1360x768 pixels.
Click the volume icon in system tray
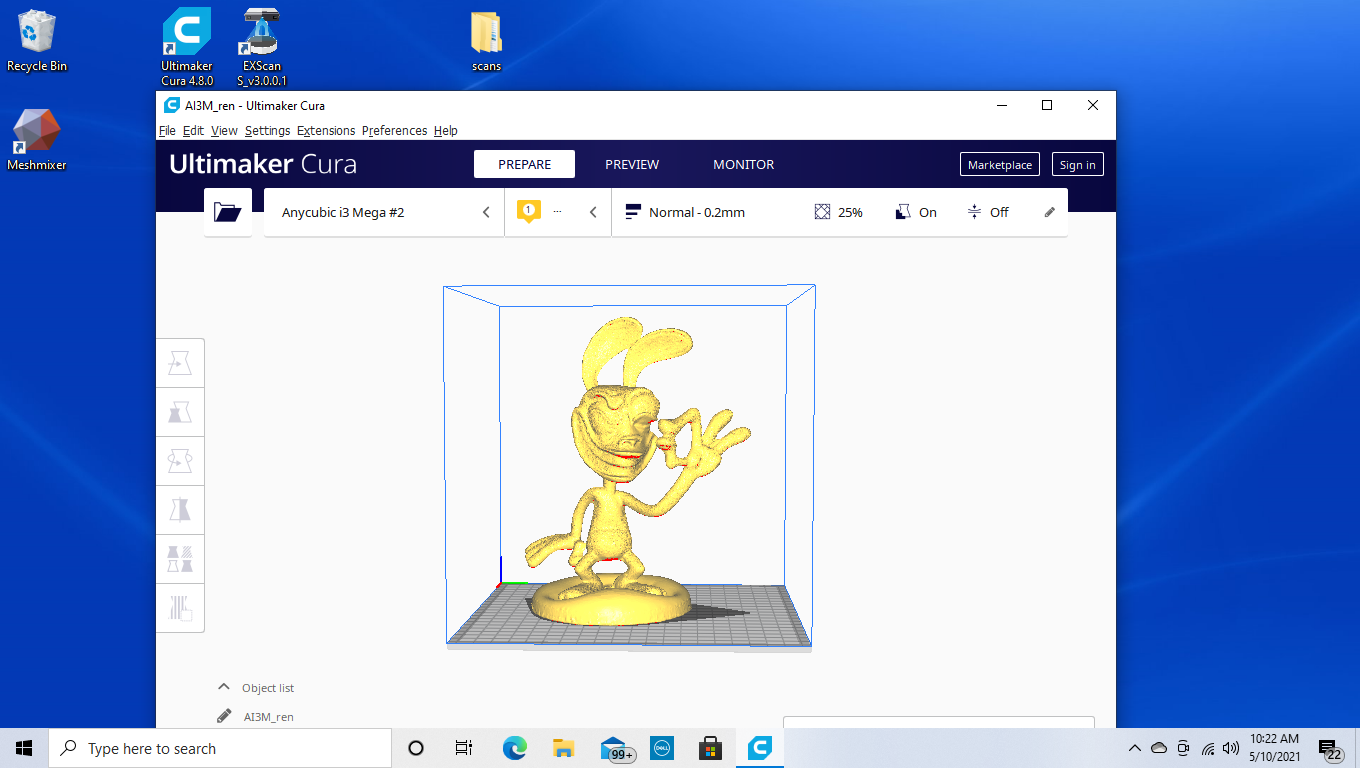click(x=1231, y=748)
